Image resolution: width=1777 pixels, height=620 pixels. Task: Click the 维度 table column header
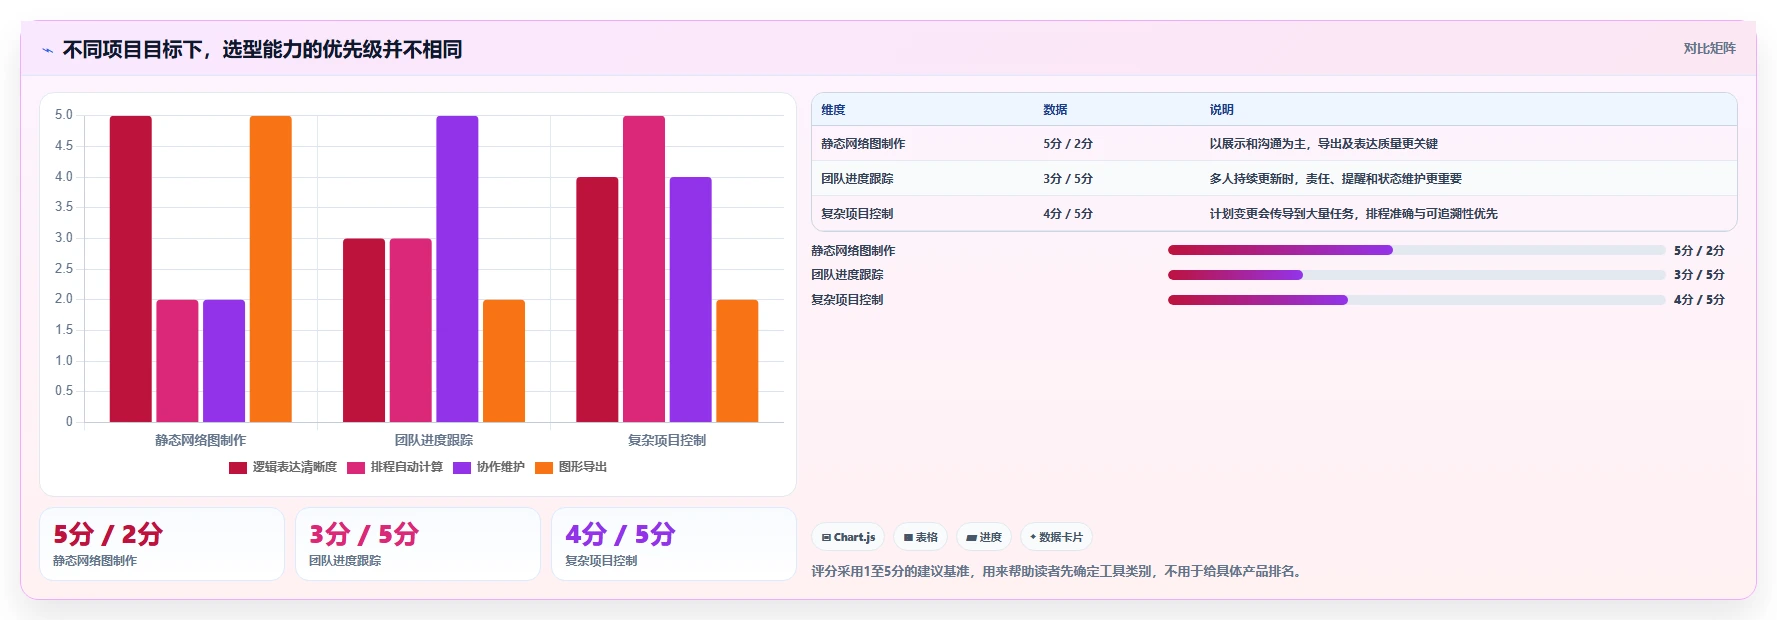click(833, 110)
